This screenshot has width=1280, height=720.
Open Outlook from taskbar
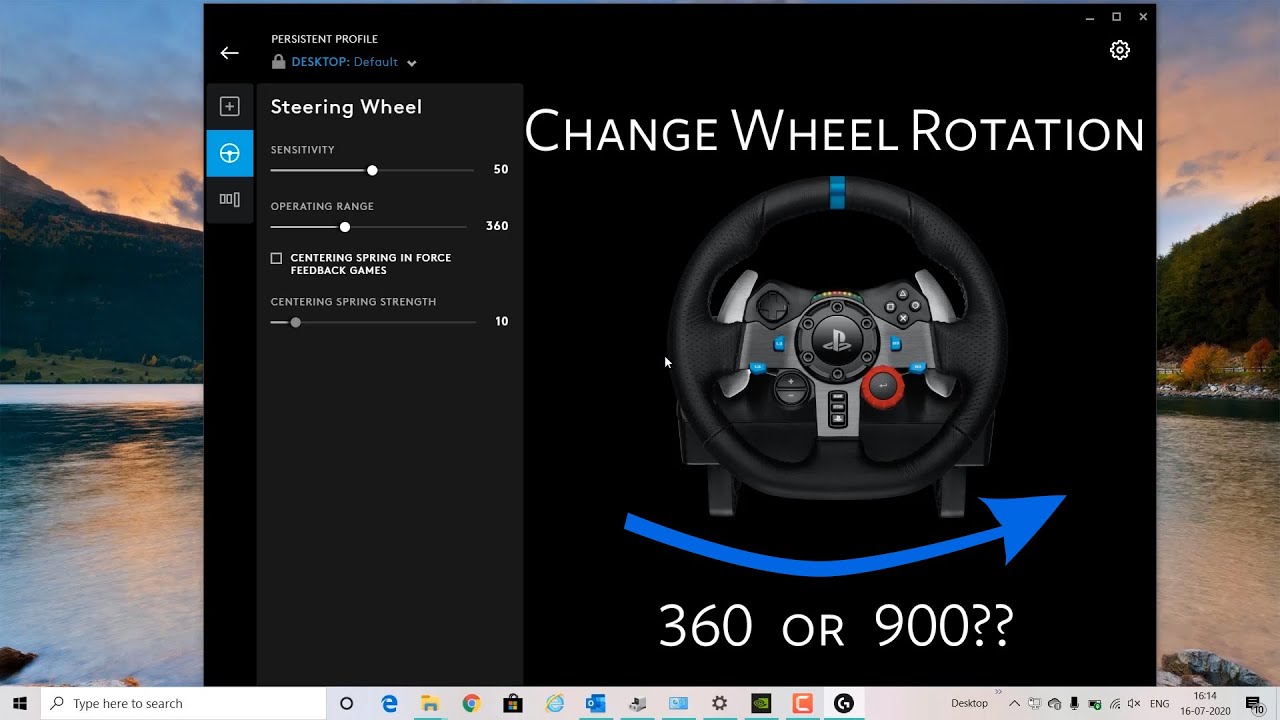pos(595,704)
